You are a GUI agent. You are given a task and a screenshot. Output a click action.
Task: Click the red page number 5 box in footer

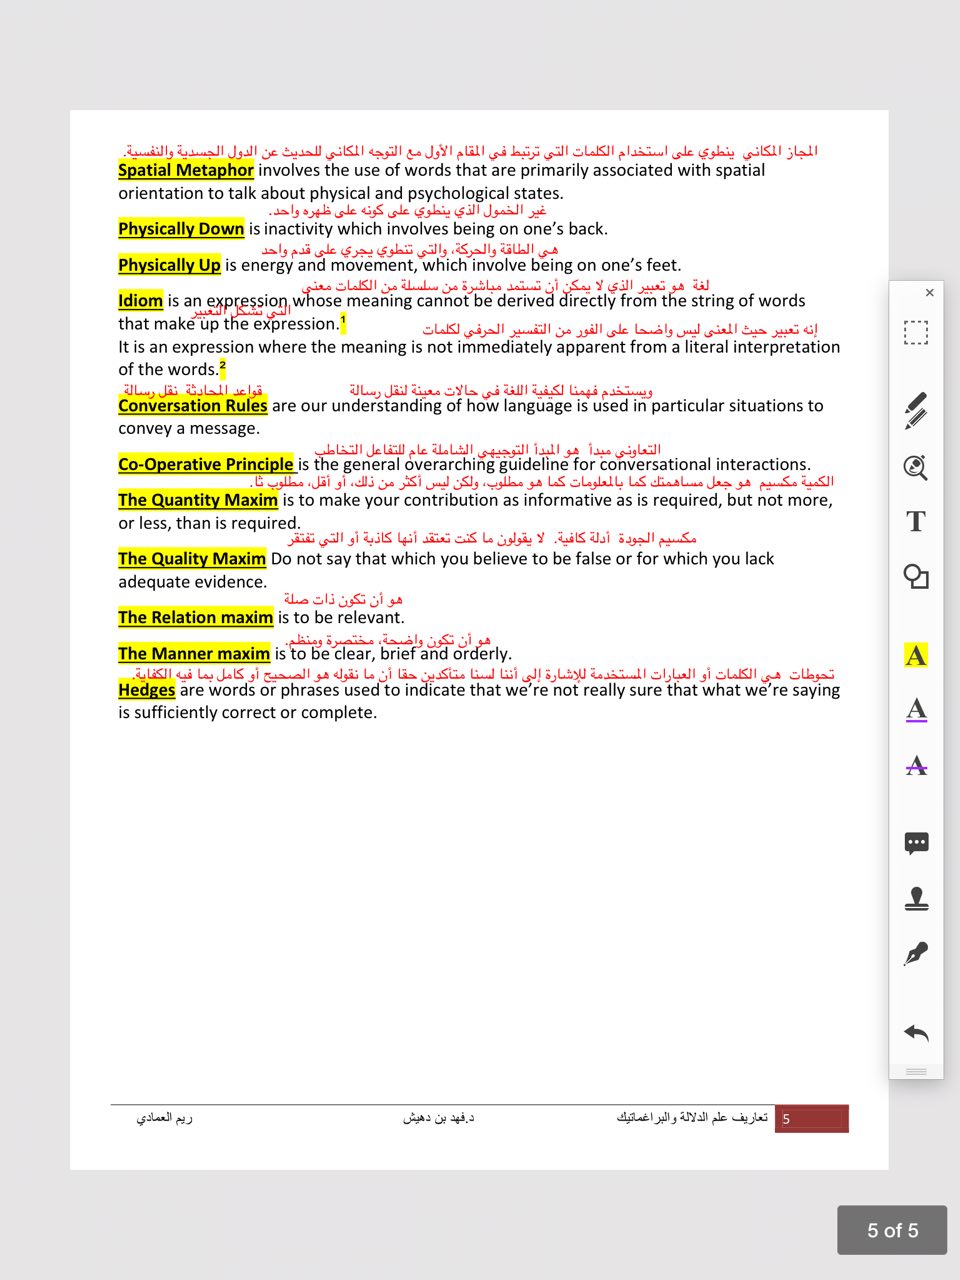click(x=812, y=1118)
